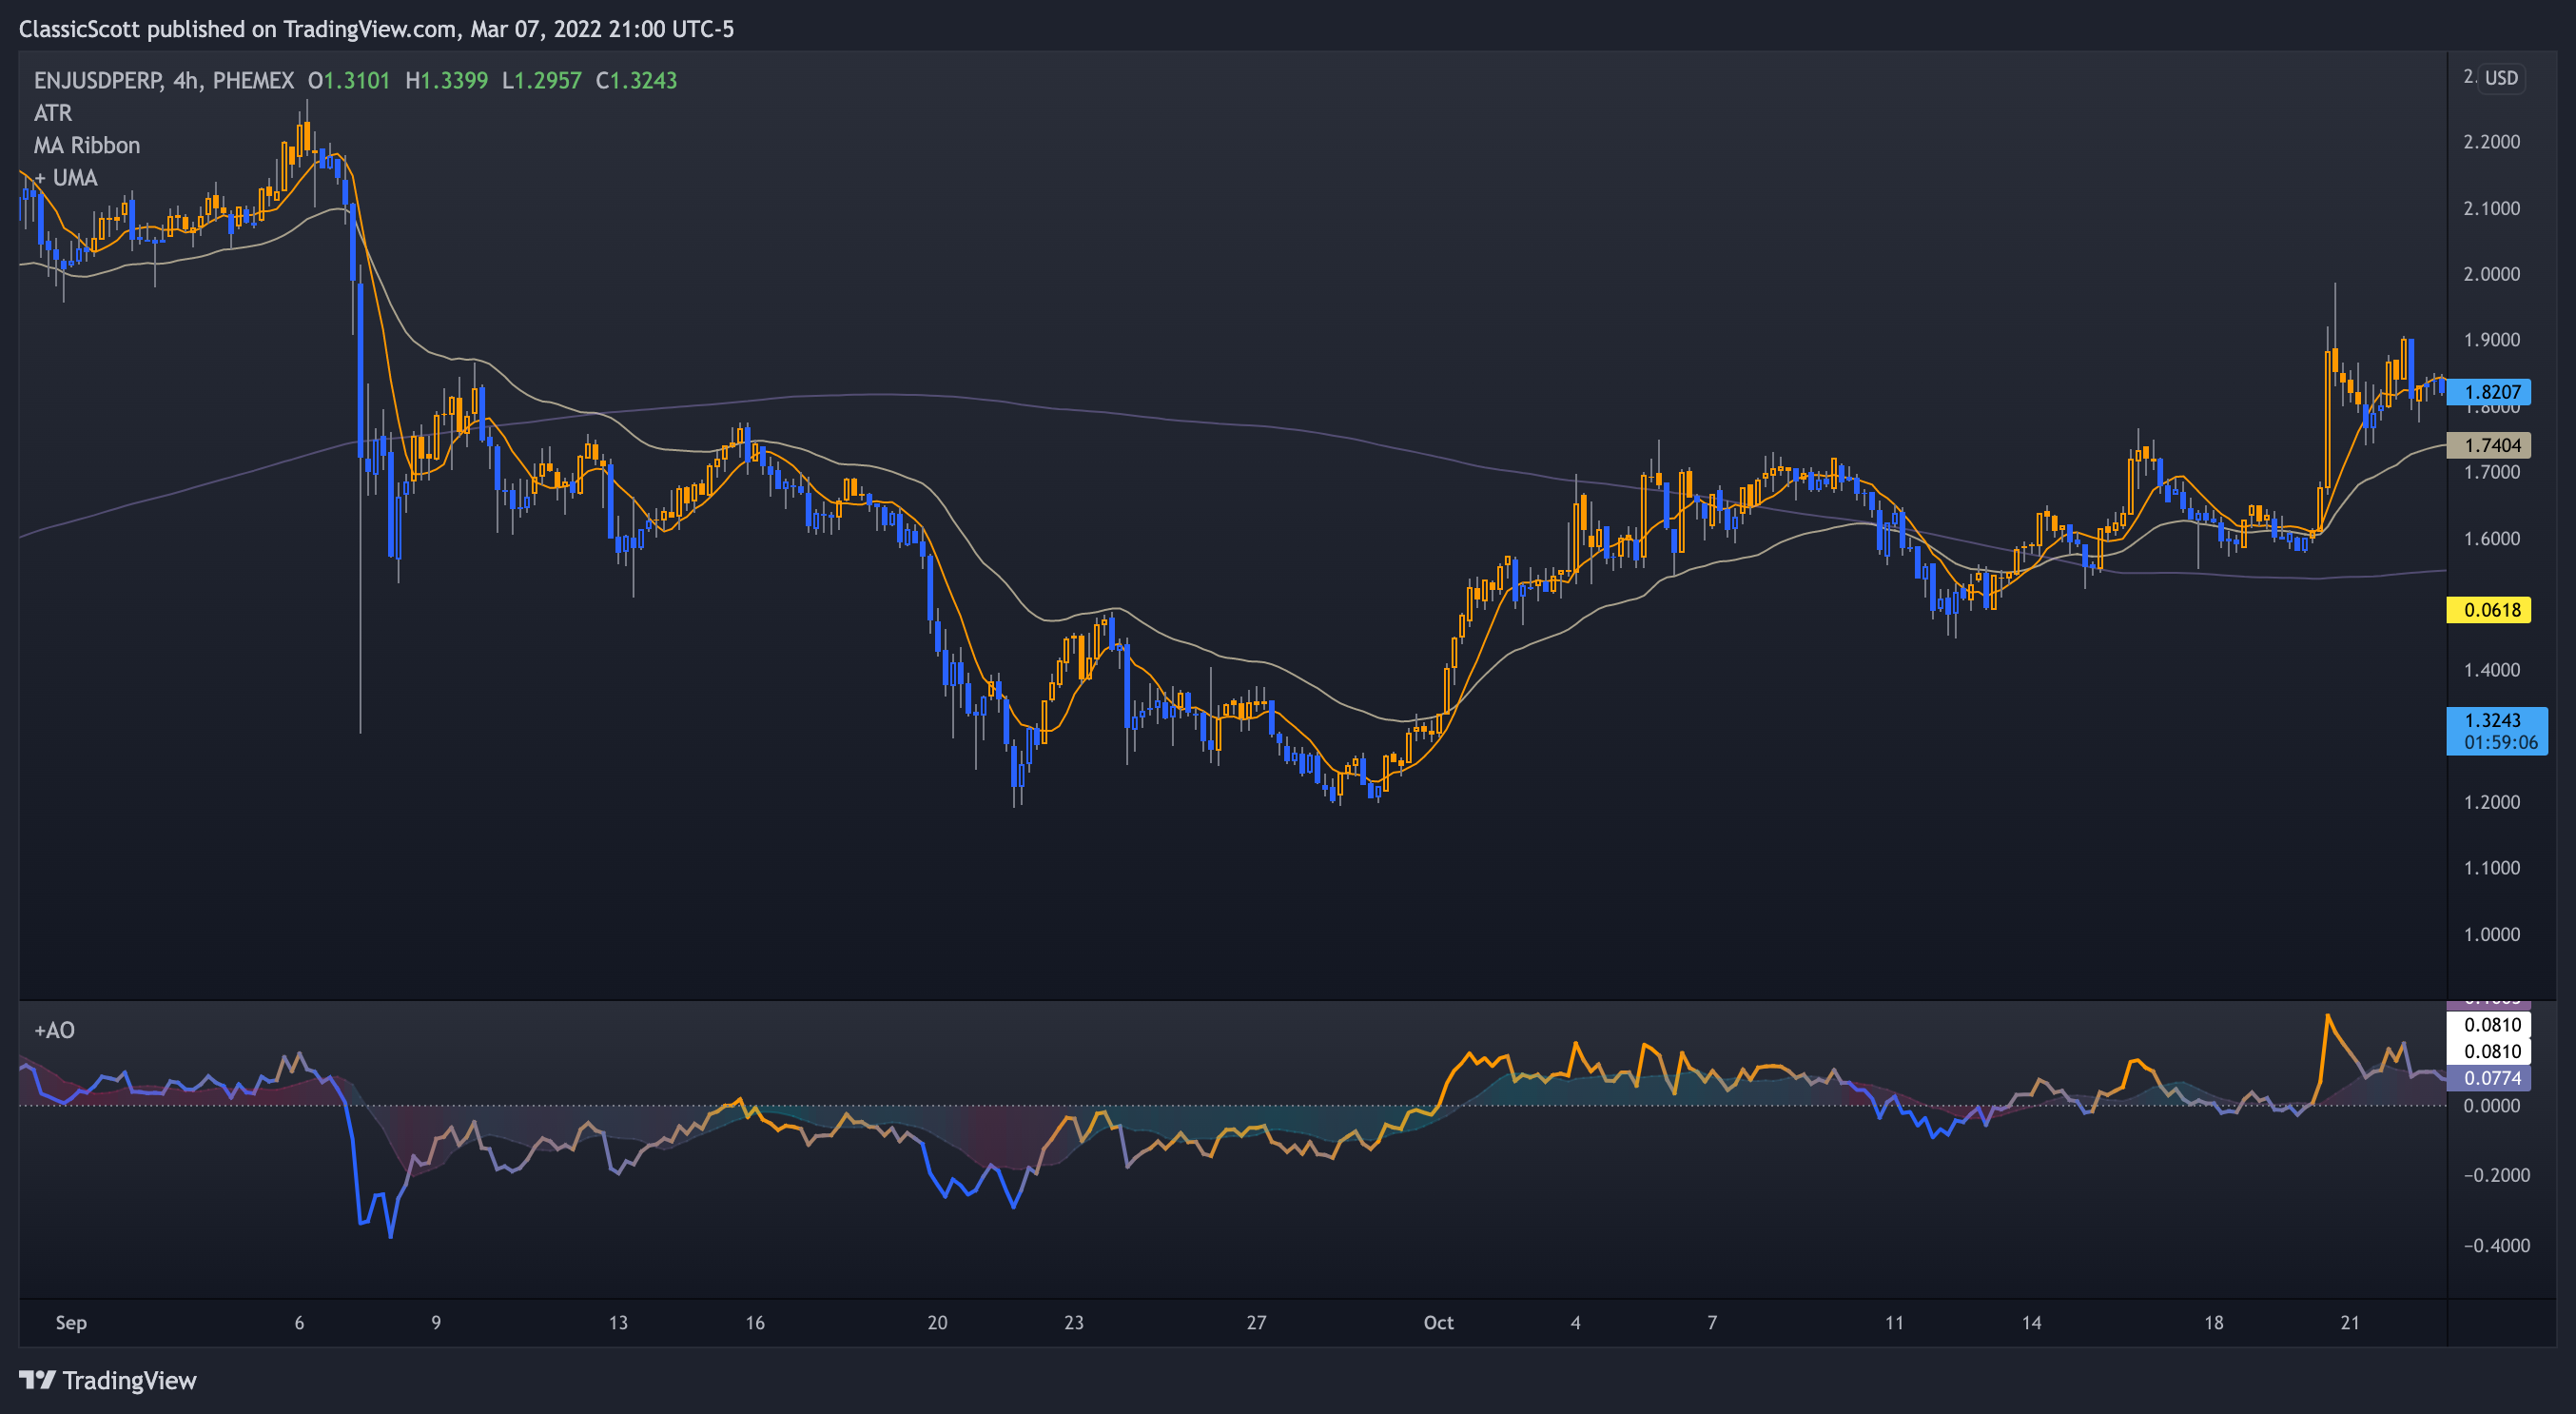Click the + UMA indicator label
Viewport: 2576px width, 1414px height.
[x=66, y=178]
